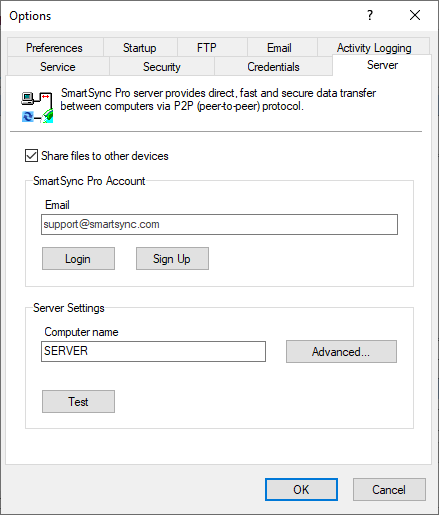Run the server Test button
439x515 pixels.
click(78, 402)
